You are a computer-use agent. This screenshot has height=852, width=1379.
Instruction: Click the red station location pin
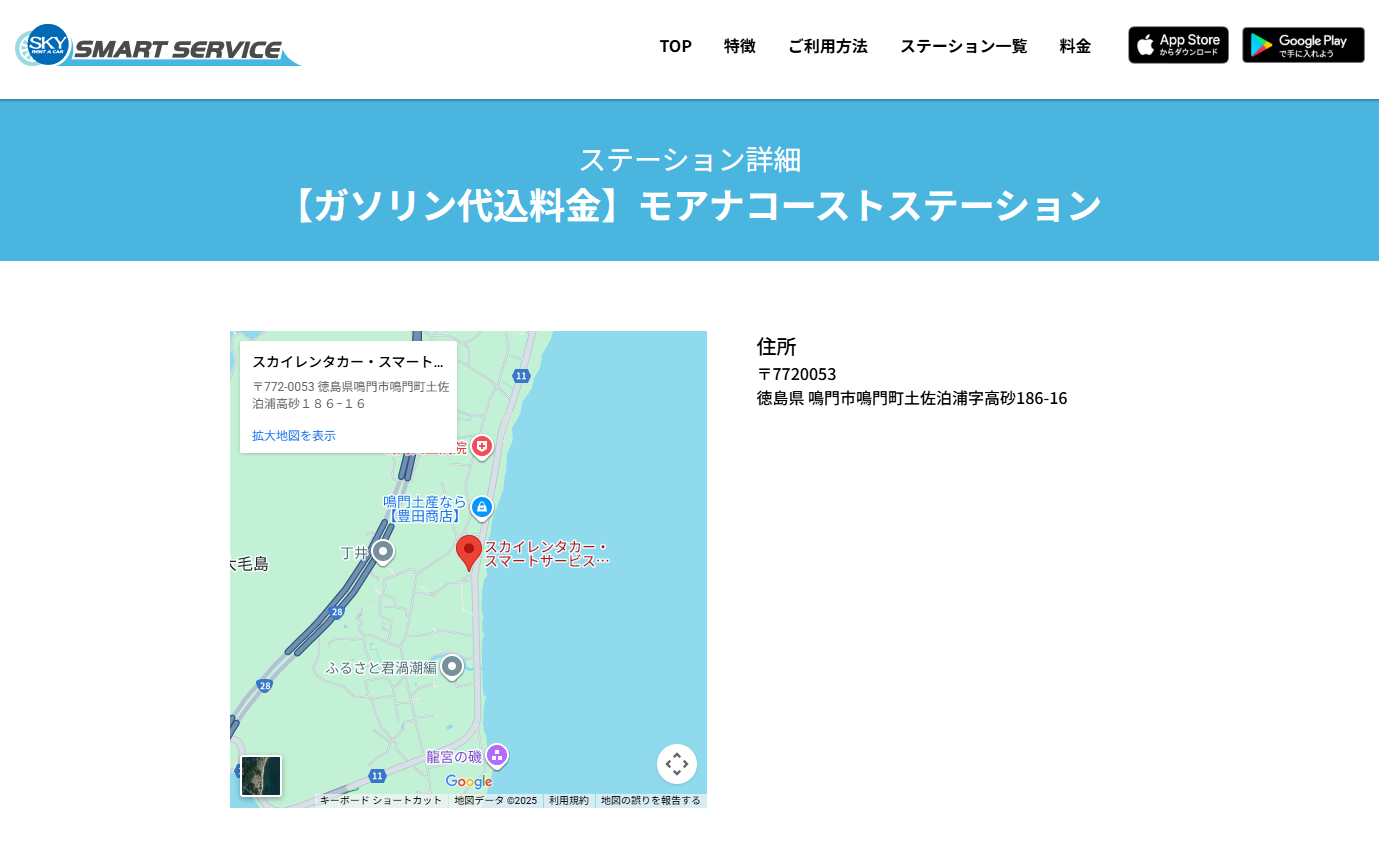click(468, 551)
